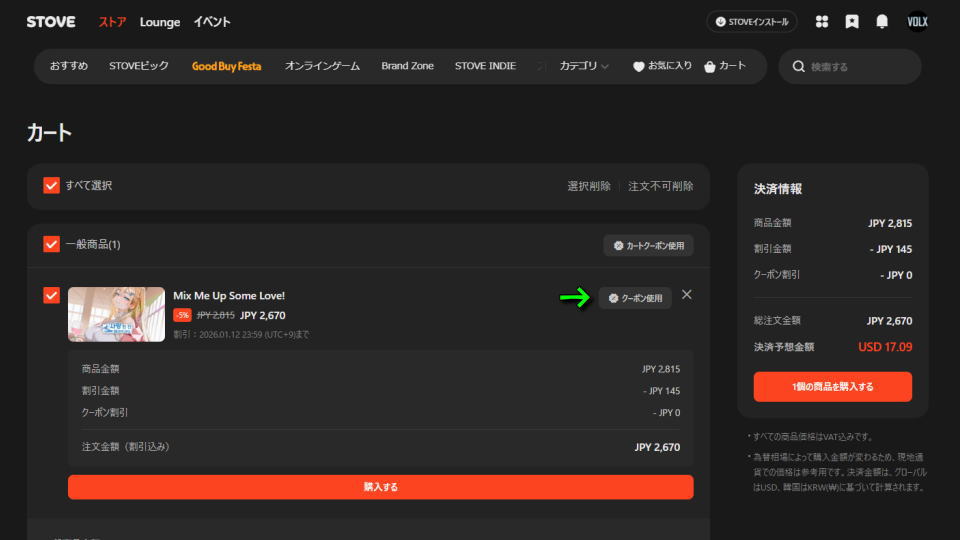Open the VOLX profile avatar
The height and width of the screenshot is (540, 960).
[917, 22]
